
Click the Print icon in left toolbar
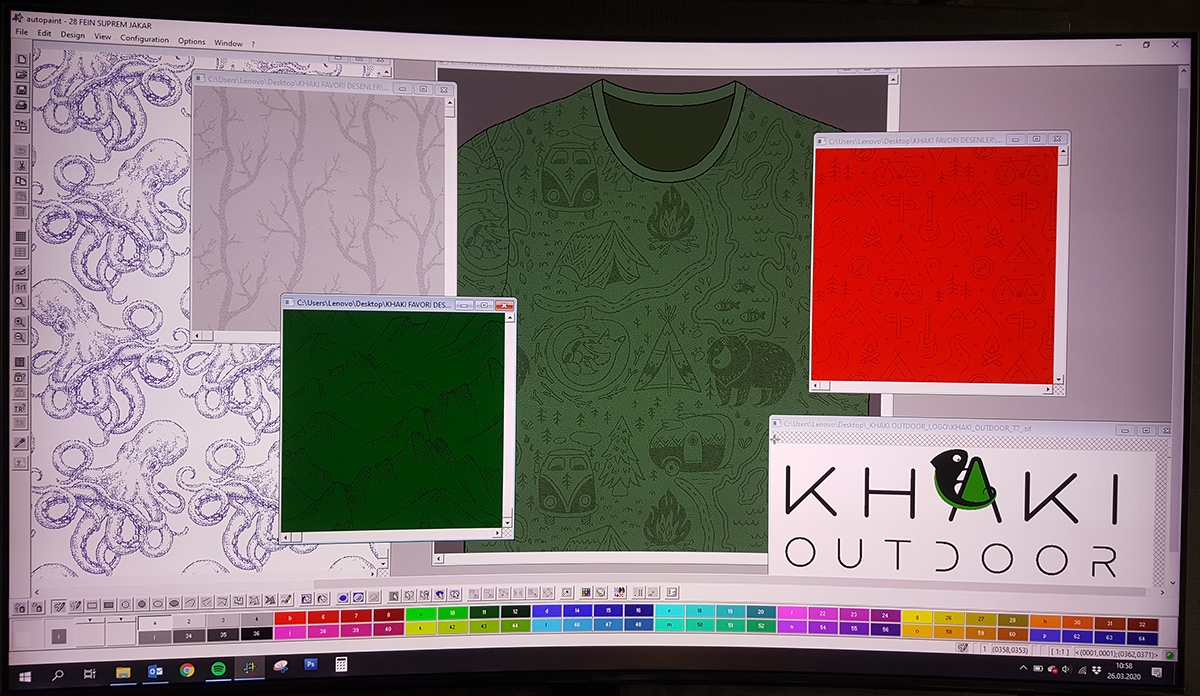pyautogui.click(x=22, y=106)
